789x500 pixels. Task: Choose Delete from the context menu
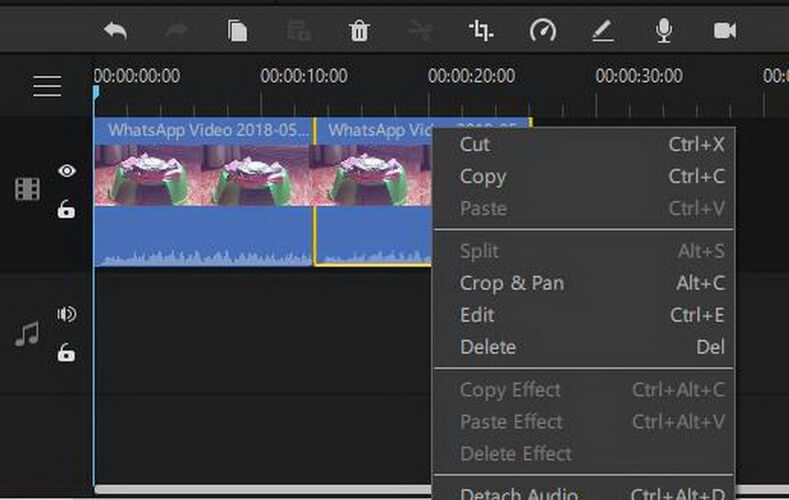point(584,347)
